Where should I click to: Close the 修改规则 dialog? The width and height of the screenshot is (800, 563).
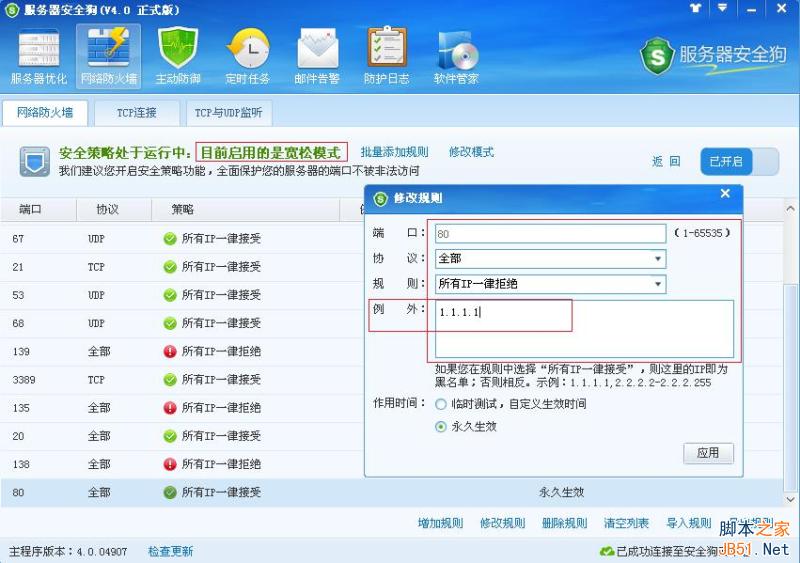[x=725, y=194]
